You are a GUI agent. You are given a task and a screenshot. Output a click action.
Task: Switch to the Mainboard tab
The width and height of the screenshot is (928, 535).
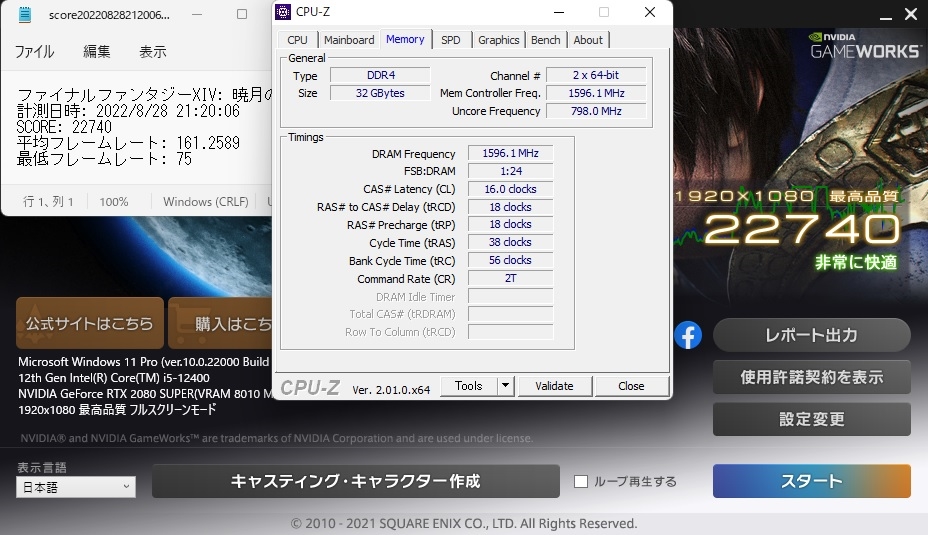(x=349, y=40)
